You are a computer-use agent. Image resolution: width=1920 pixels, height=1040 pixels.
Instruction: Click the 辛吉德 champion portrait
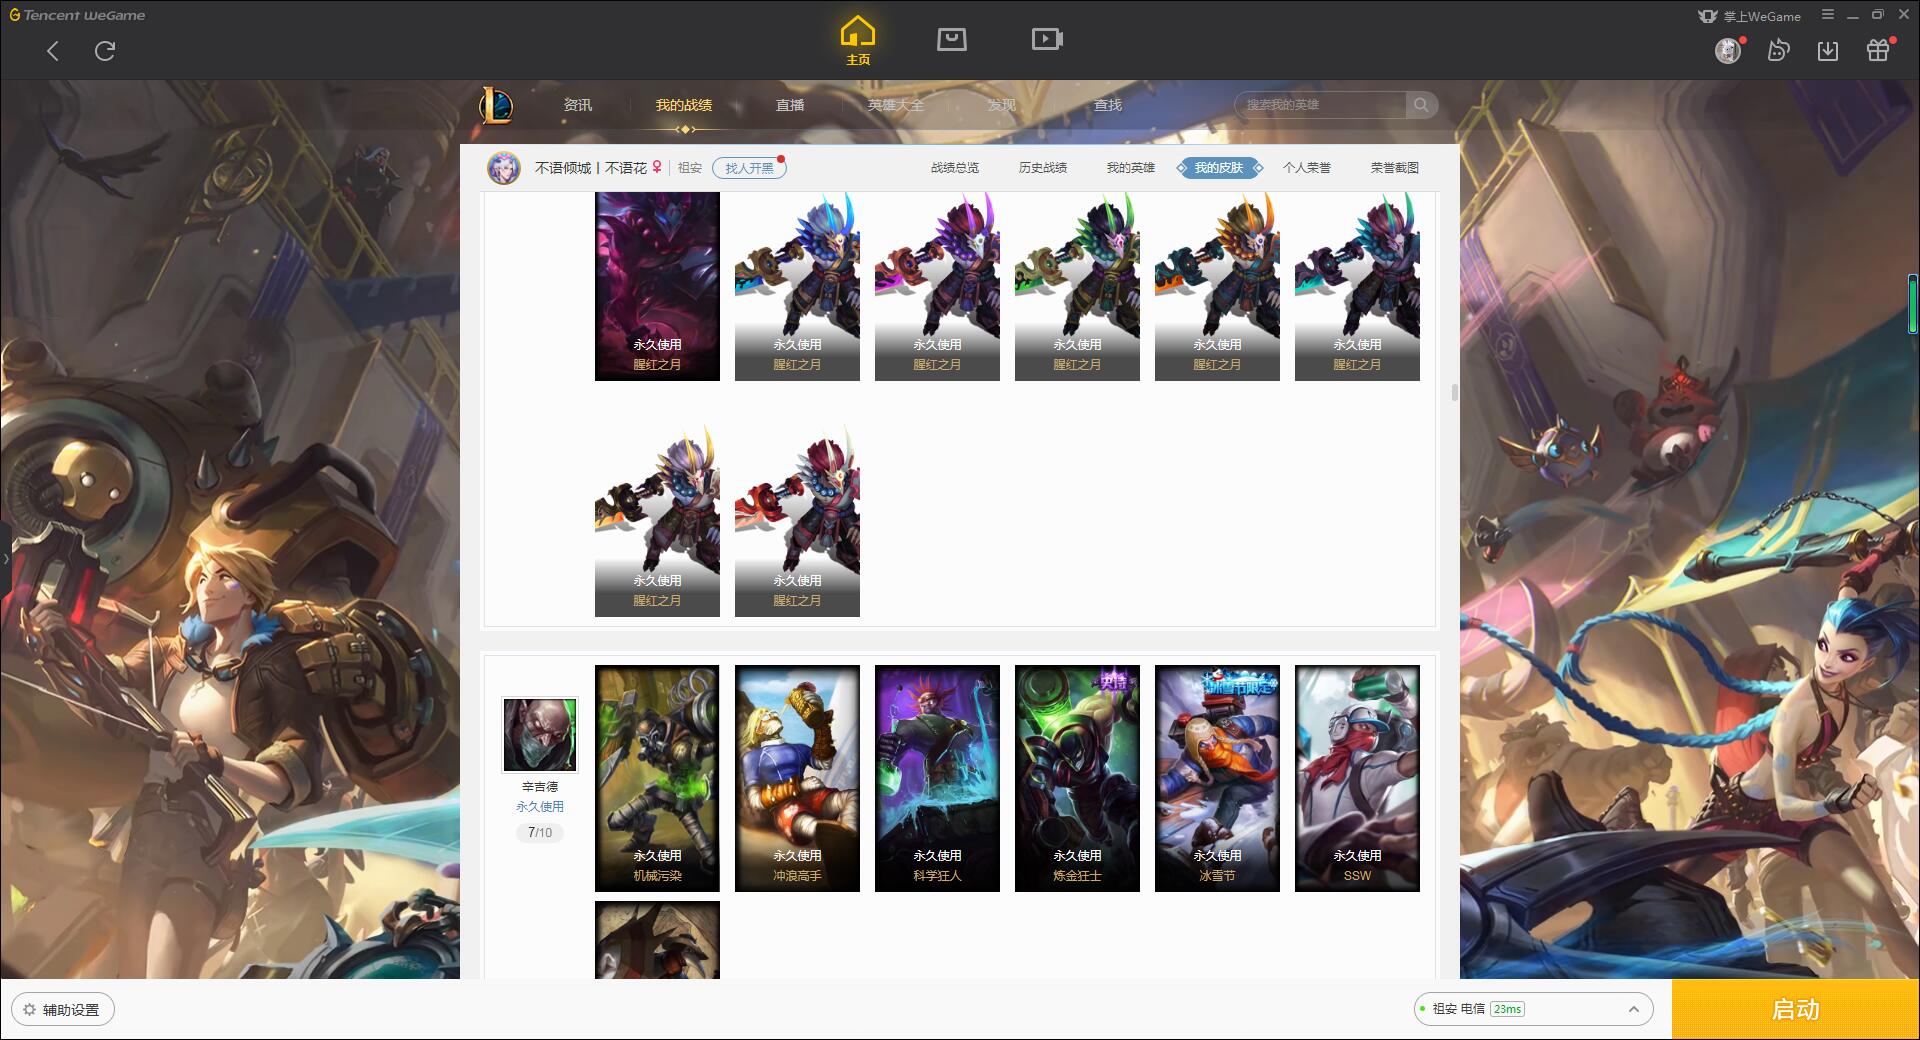pyautogui.click(x=540, y=735)
